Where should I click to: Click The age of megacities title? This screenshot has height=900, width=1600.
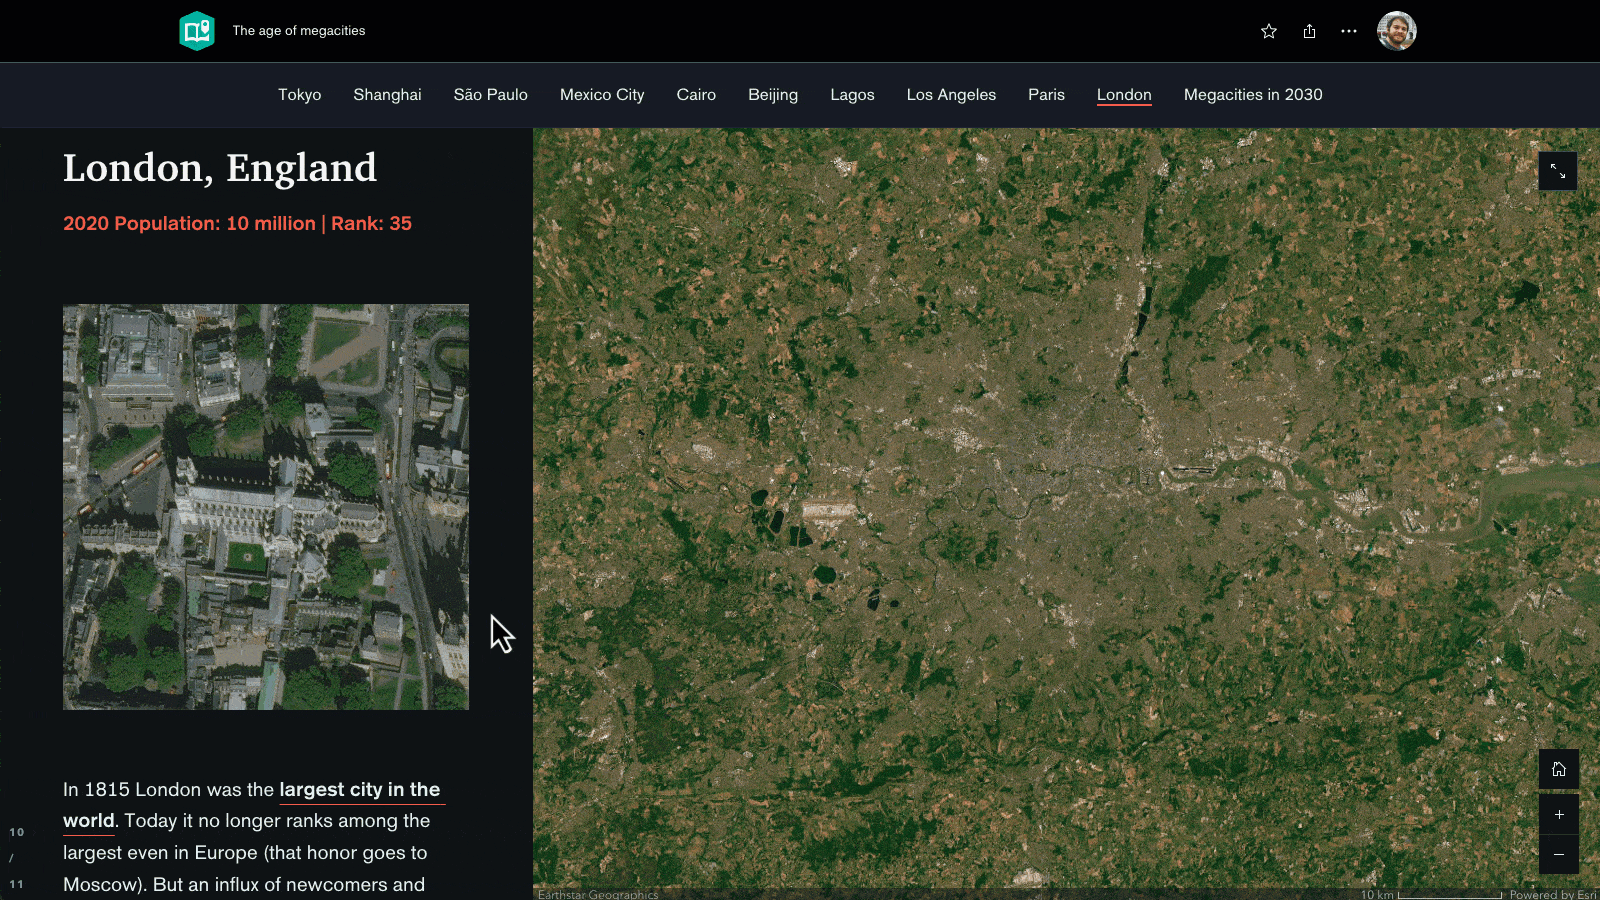(x=298, y=31)
